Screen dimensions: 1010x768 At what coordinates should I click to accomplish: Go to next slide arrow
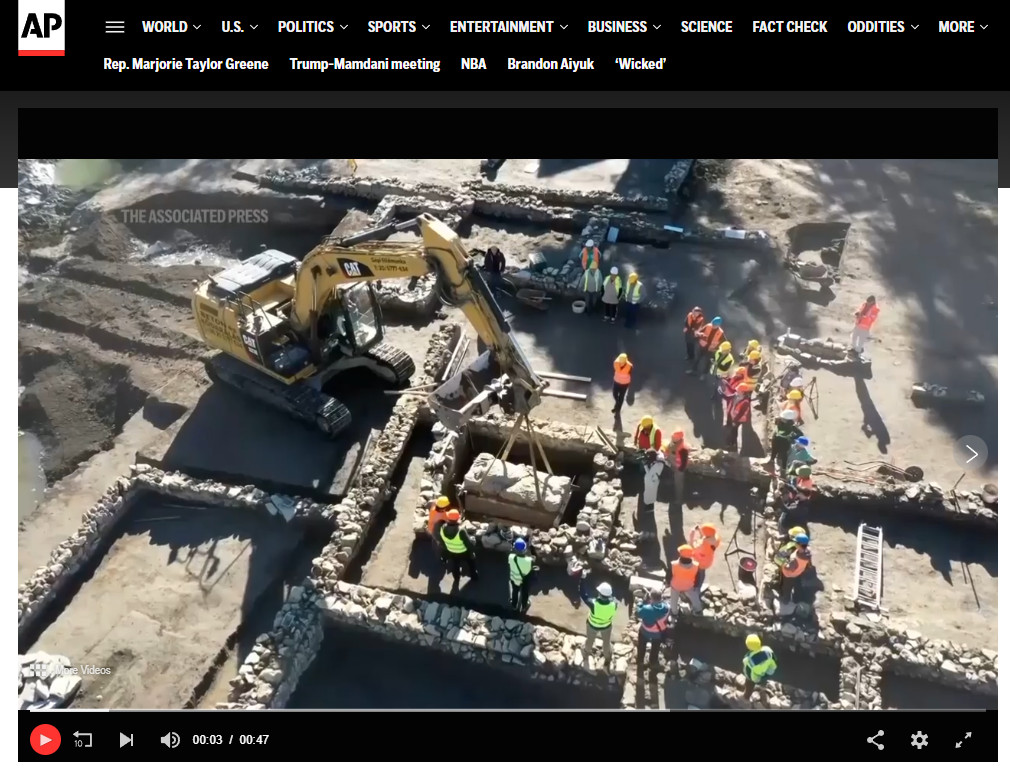coord(970,453)
